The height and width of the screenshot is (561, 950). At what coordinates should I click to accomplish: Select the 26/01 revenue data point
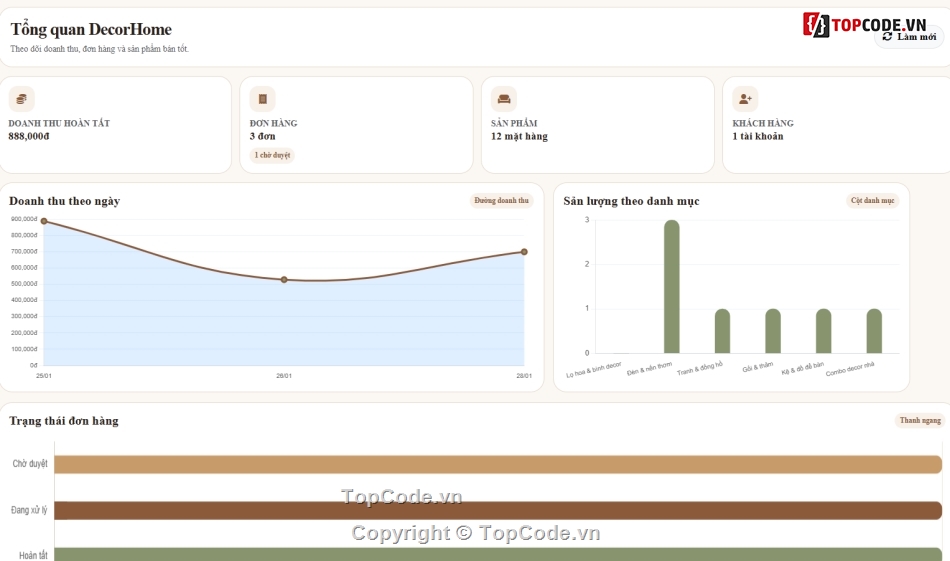pos(284,280)
